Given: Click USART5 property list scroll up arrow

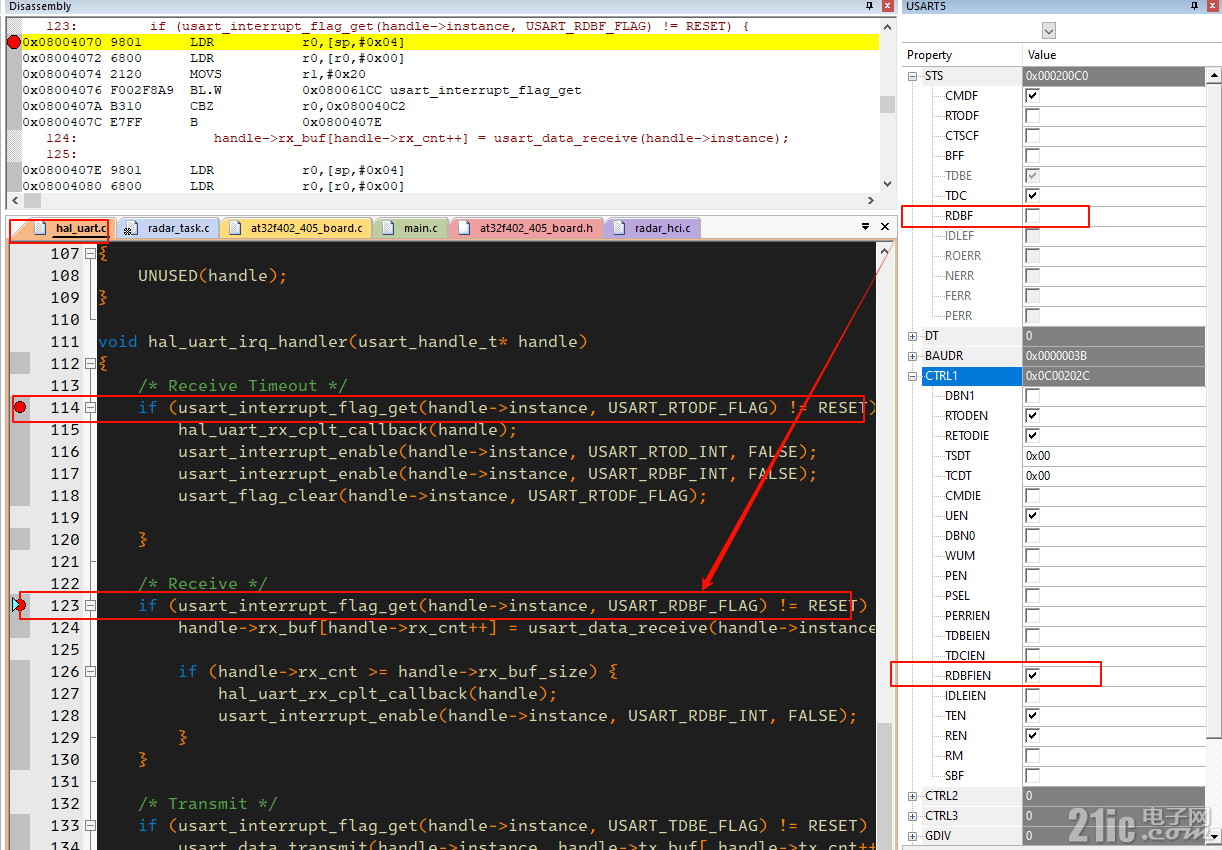Looking at the screenshot, I should tap(1214, 74).
